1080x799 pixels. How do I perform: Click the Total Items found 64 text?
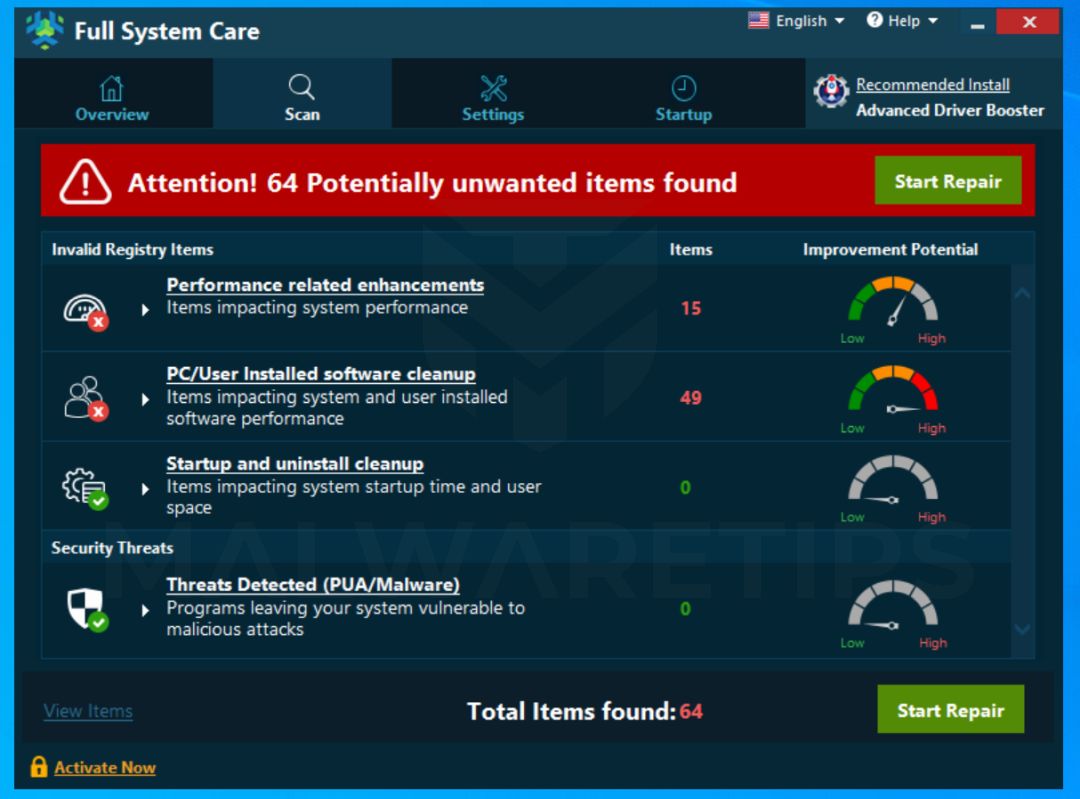(x=585, y=711)
